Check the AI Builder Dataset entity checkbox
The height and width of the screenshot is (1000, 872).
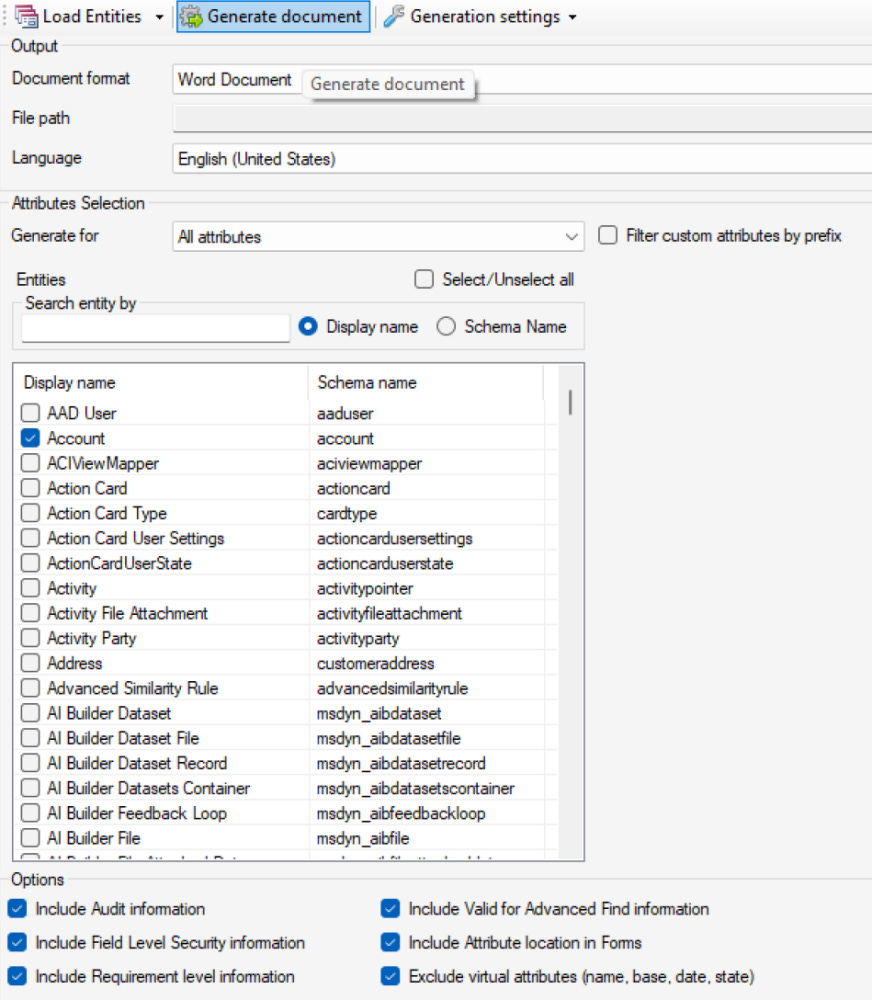pos(30,712)
